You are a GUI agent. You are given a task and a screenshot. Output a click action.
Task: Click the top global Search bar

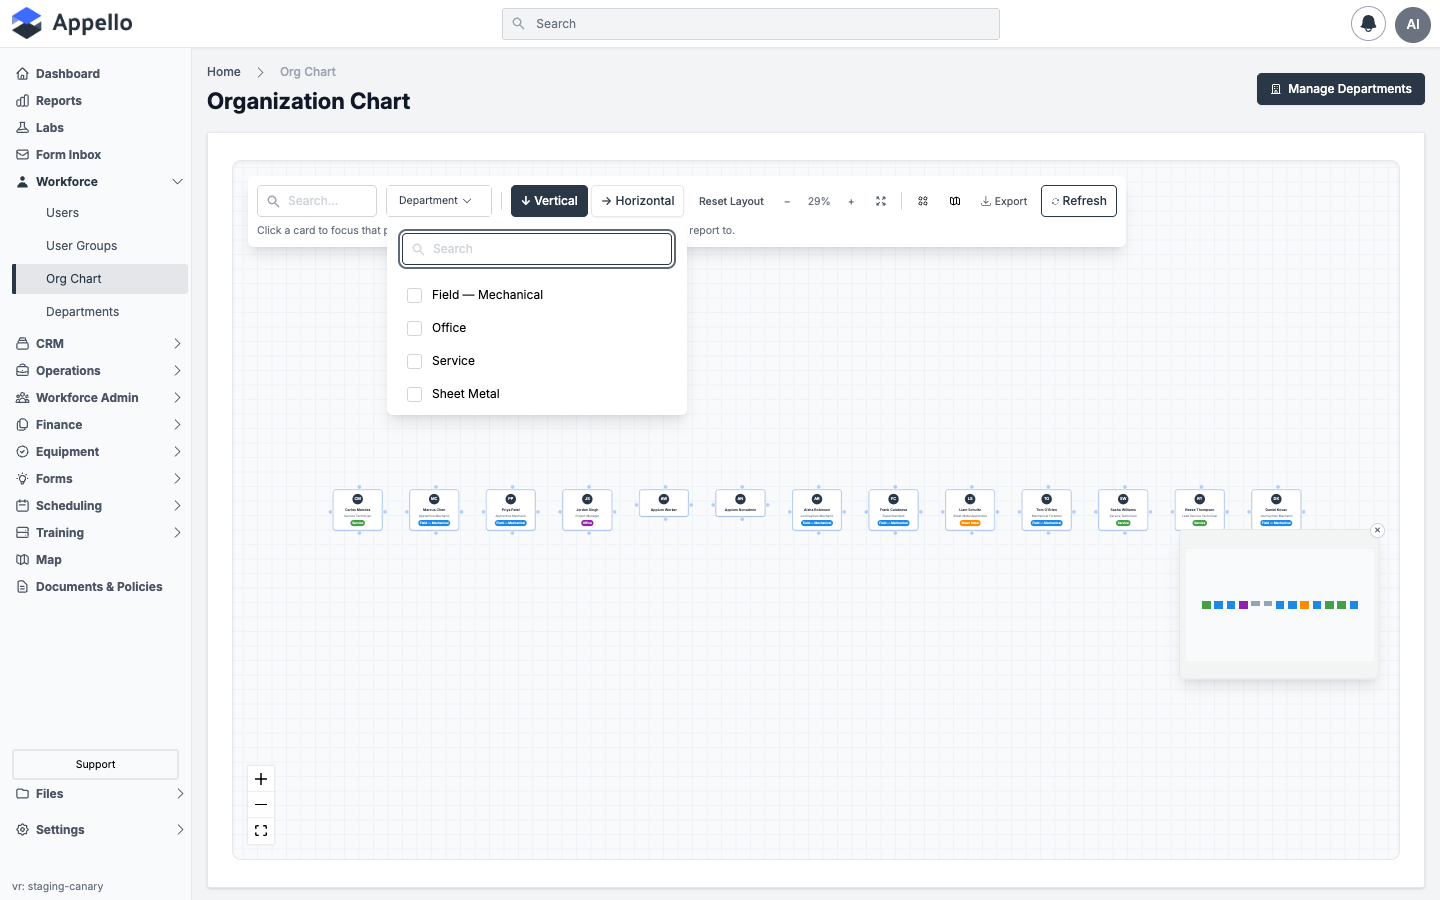tap(751, 24)
